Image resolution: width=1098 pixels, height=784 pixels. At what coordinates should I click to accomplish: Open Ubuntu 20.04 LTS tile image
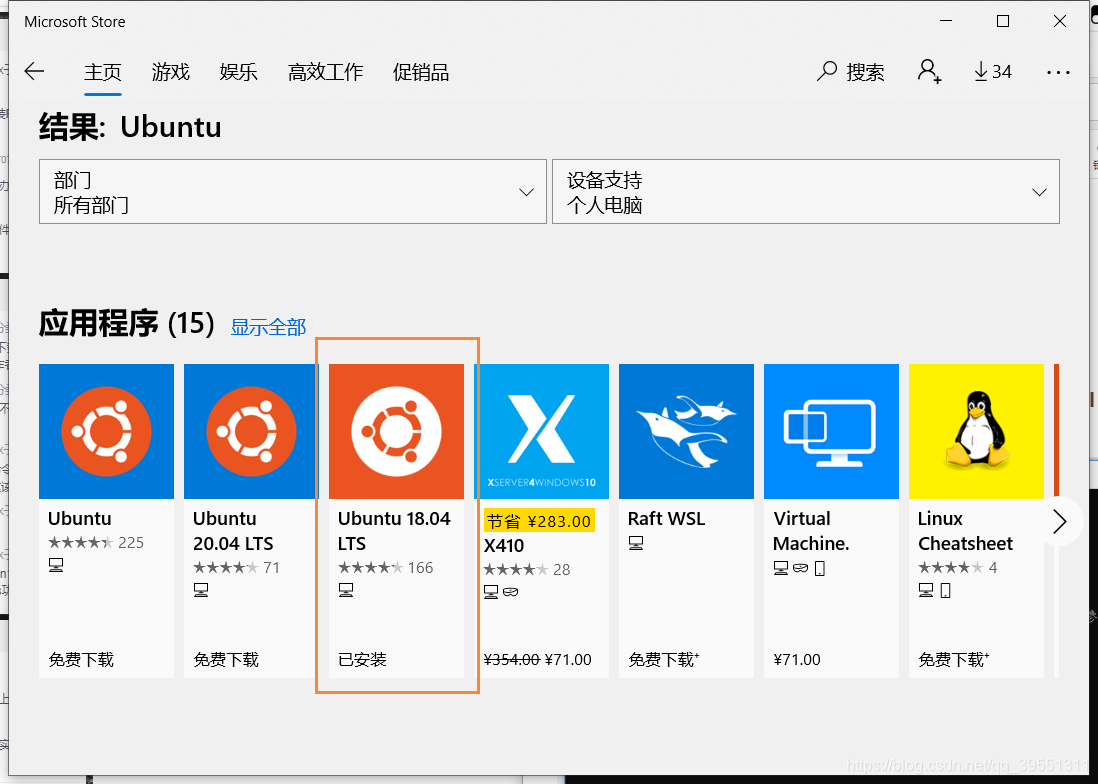tap(251, 431)
